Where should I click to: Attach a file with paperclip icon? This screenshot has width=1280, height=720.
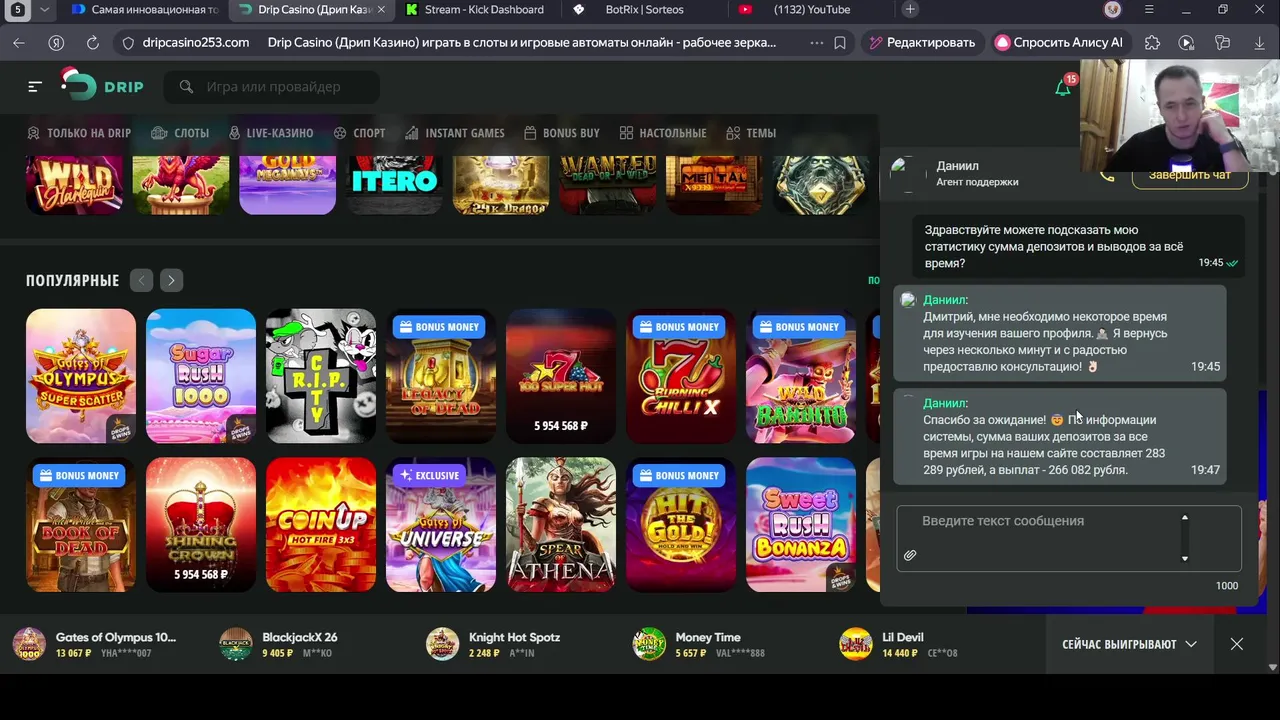coord(910,555)
